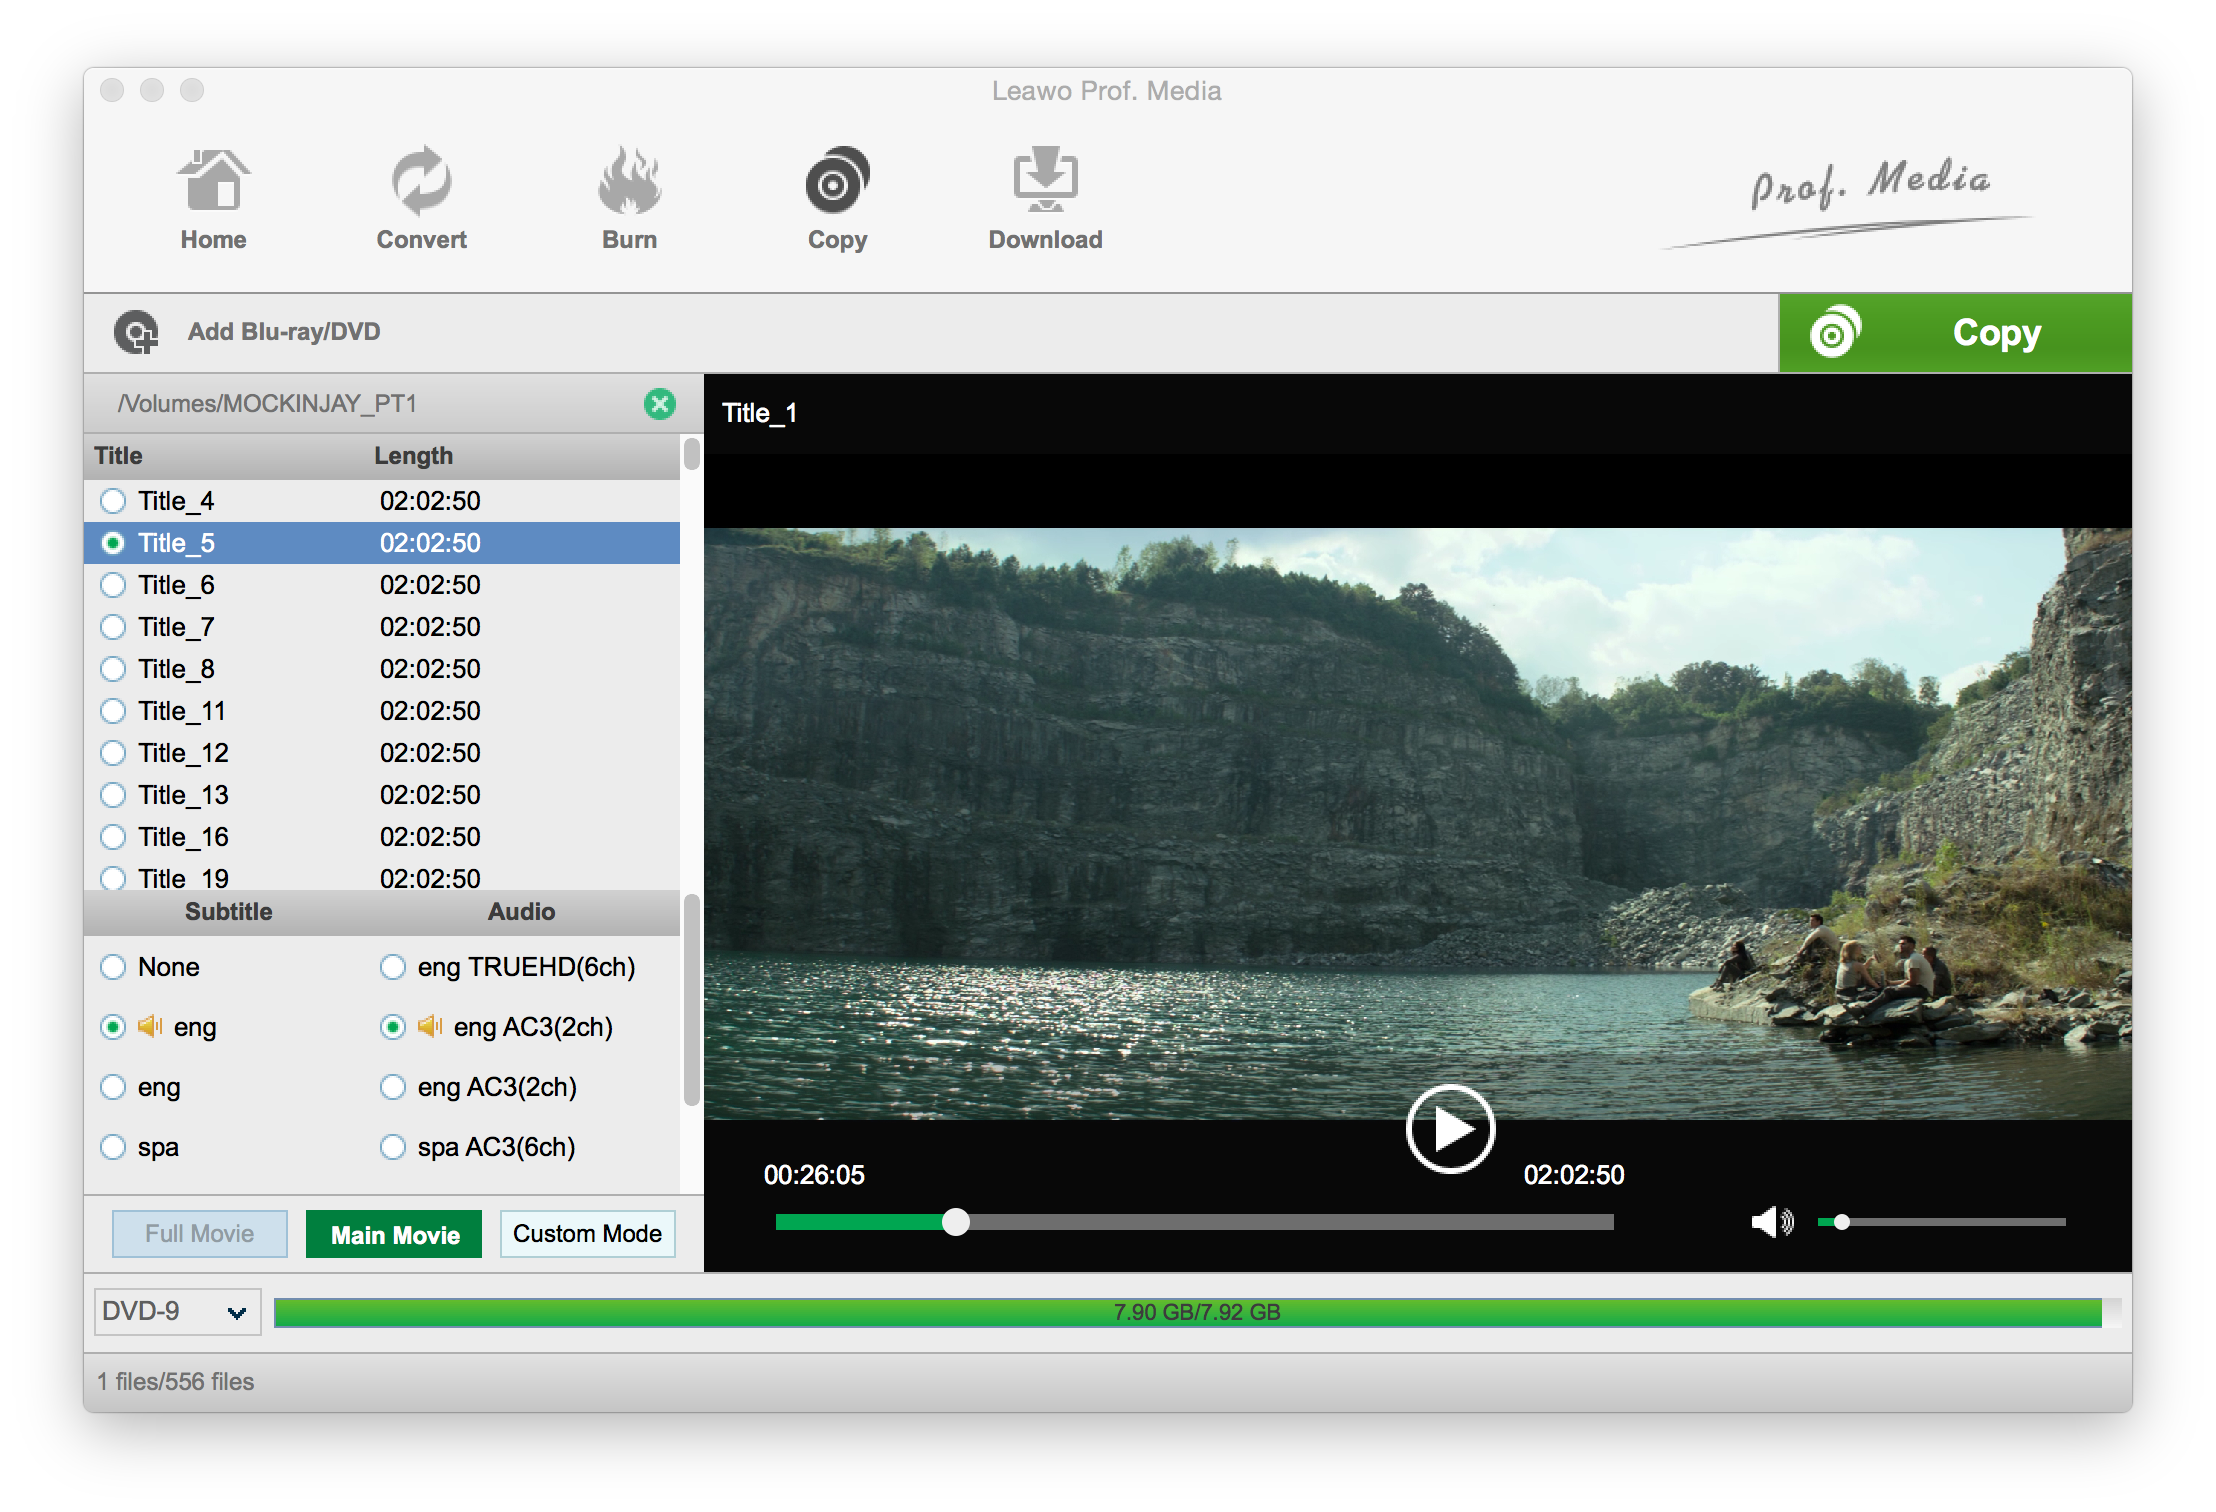Switch to the Convert module
The image size is (2216, 1512).
[x=421, y=181]
